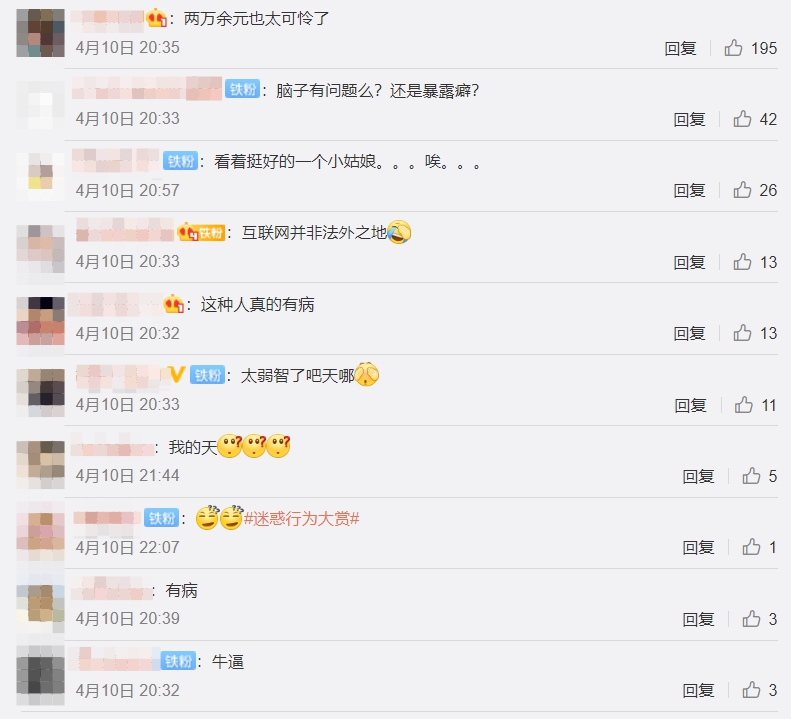This screenshot has width=791, height=719.
Task: Click the 铁粉 badge beside 牛逼 comment
Action: 179,661
